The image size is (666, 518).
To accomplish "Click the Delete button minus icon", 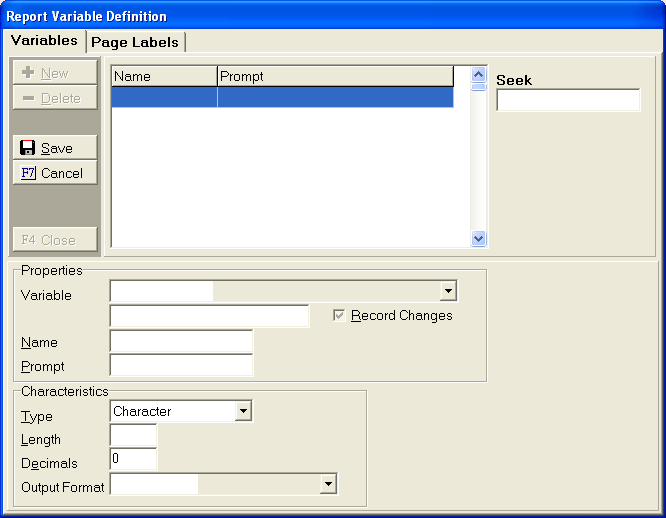I will coord(28,98).
